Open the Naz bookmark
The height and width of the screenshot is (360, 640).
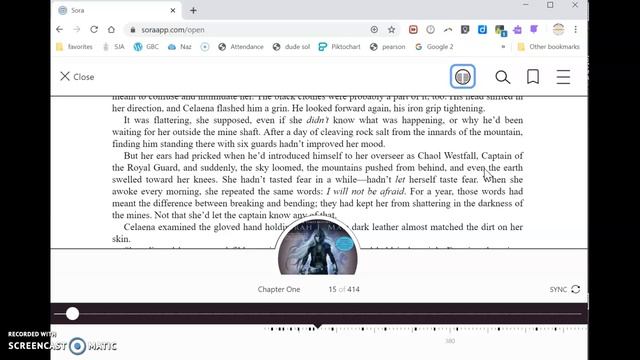click(180, 47)
